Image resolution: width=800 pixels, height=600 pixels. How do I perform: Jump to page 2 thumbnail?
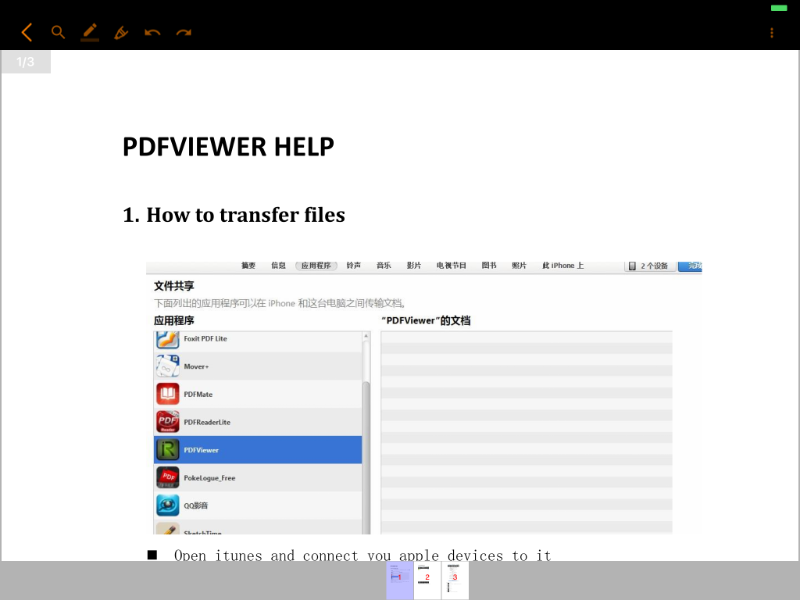pos(427,580)
